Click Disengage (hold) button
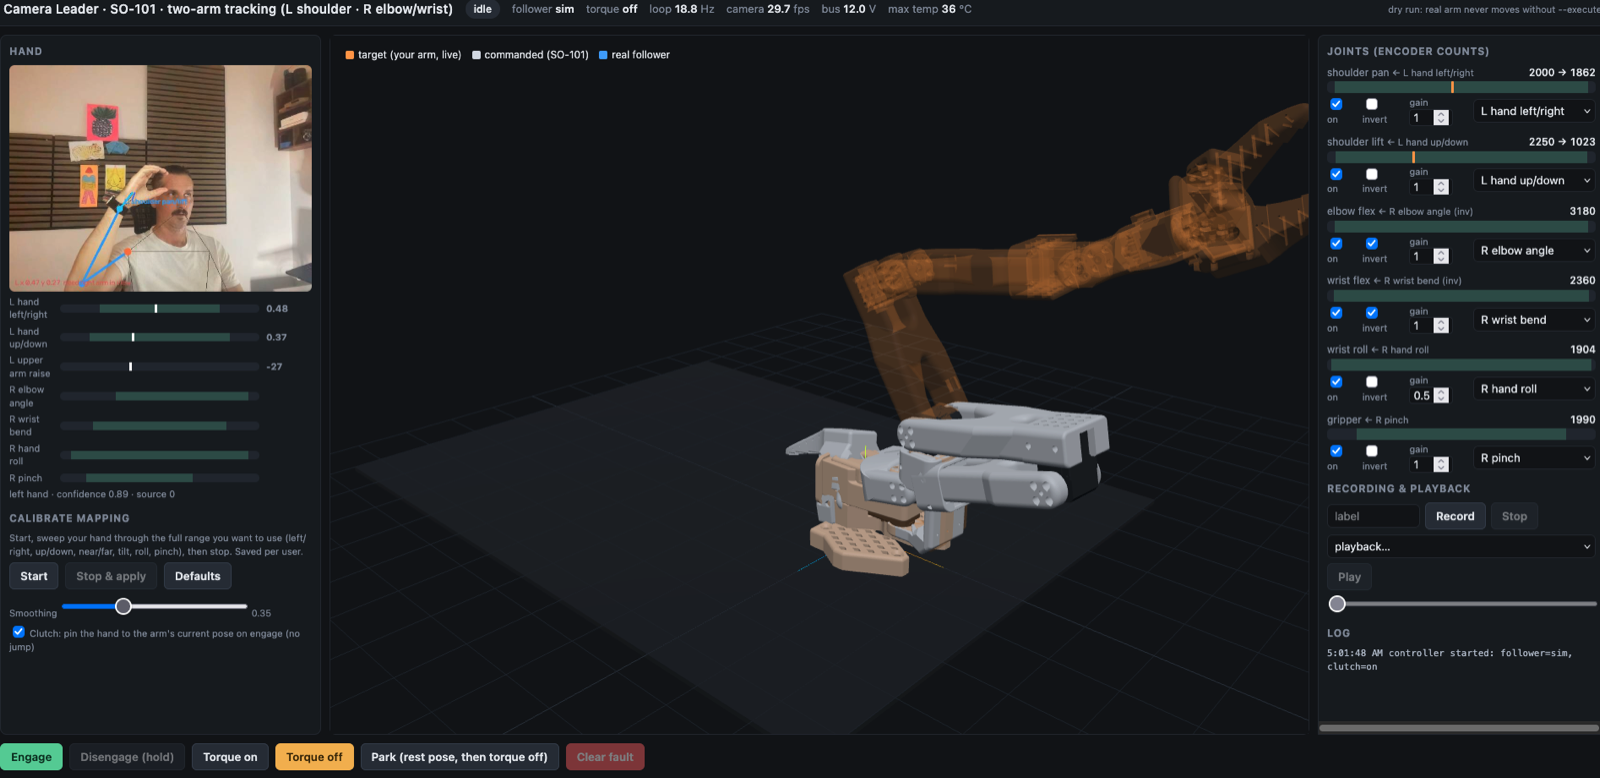 (x=127, y=757)
